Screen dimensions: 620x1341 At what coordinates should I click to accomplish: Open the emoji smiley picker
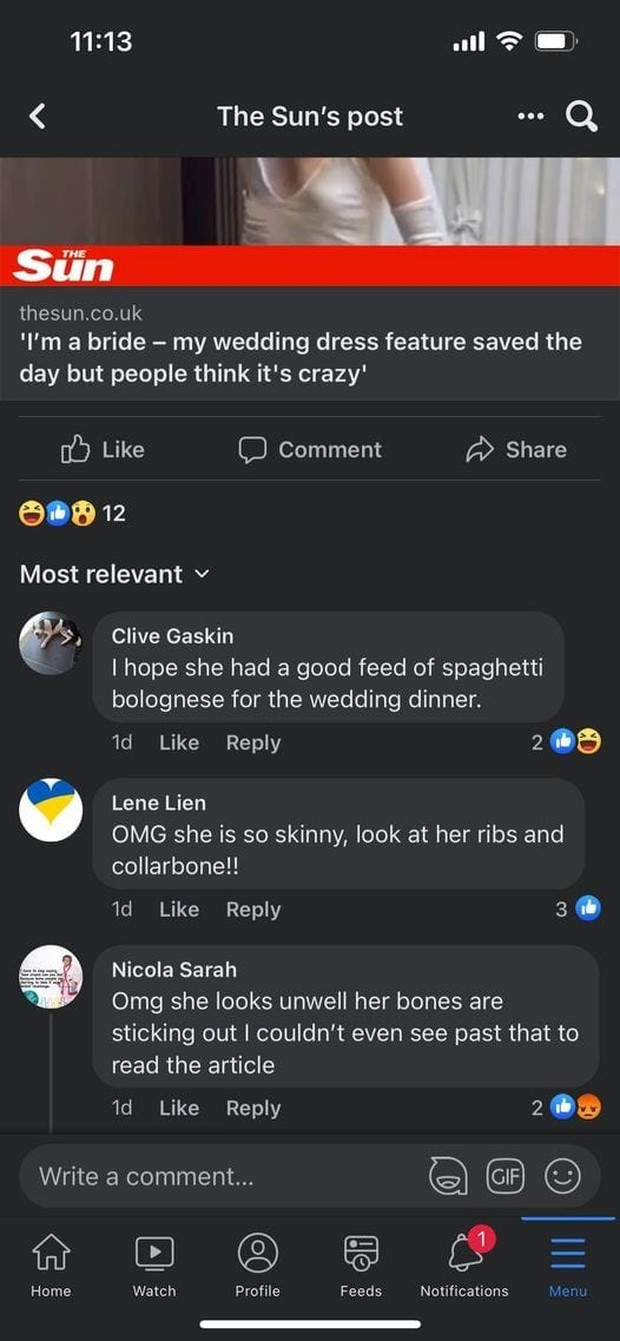coord(562,1176)
